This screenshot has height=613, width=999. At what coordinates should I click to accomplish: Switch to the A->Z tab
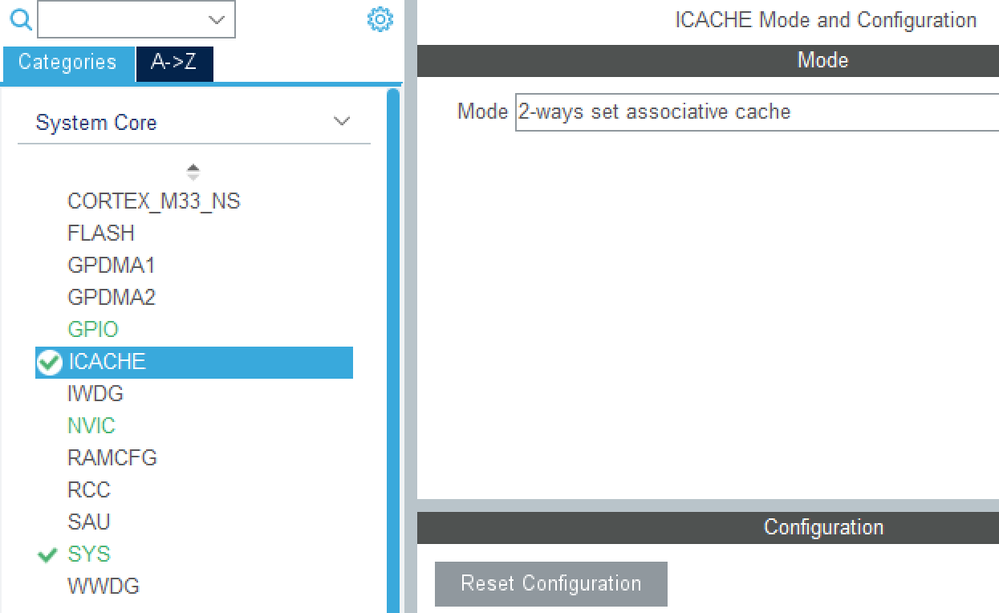click(x=174, y=62)
